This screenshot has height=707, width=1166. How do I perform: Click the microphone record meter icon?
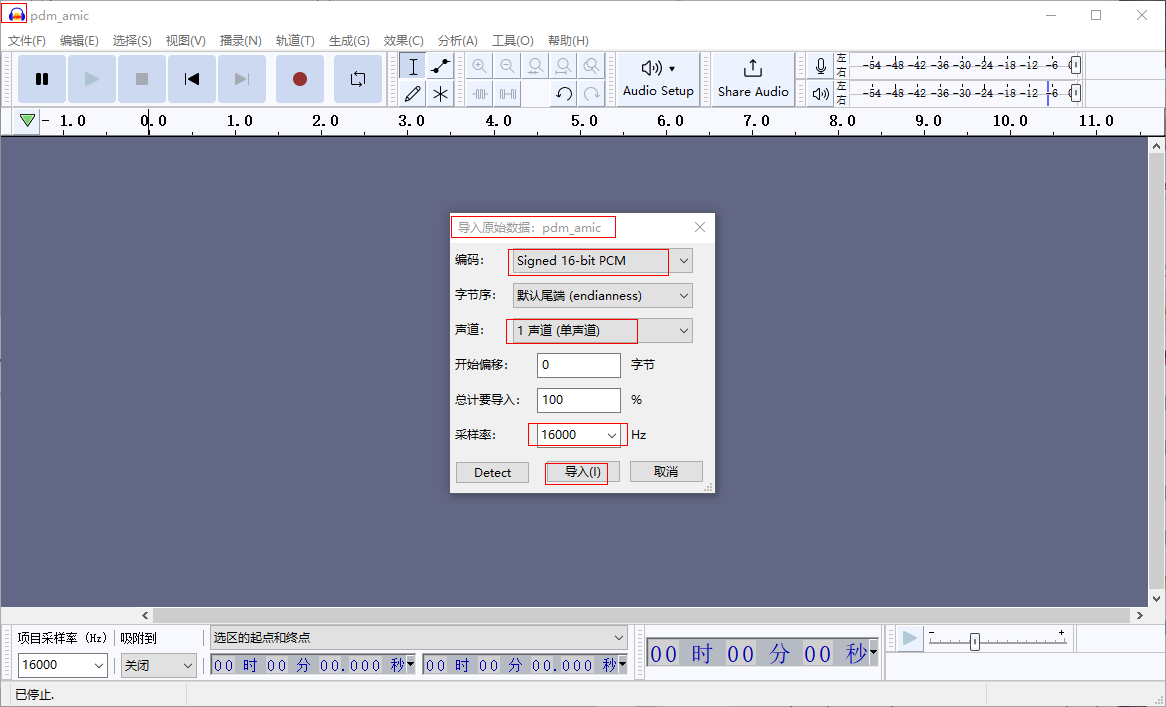[821, 66]
